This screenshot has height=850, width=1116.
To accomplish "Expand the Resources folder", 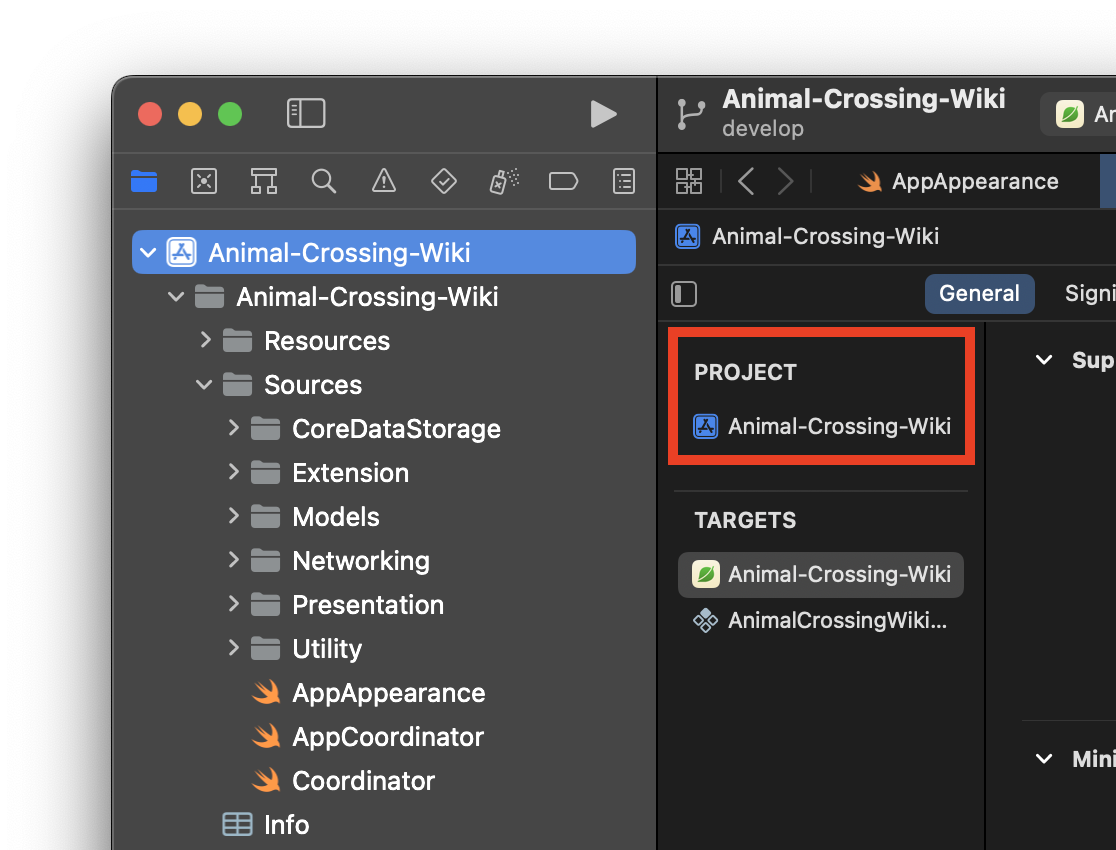I will click(206, 340).
